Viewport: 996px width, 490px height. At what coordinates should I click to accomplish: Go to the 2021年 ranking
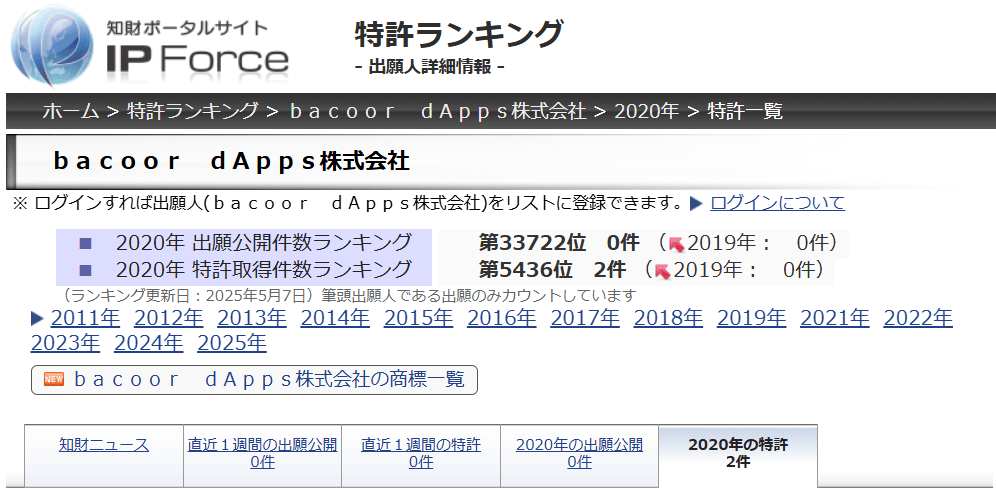point(835,318)
